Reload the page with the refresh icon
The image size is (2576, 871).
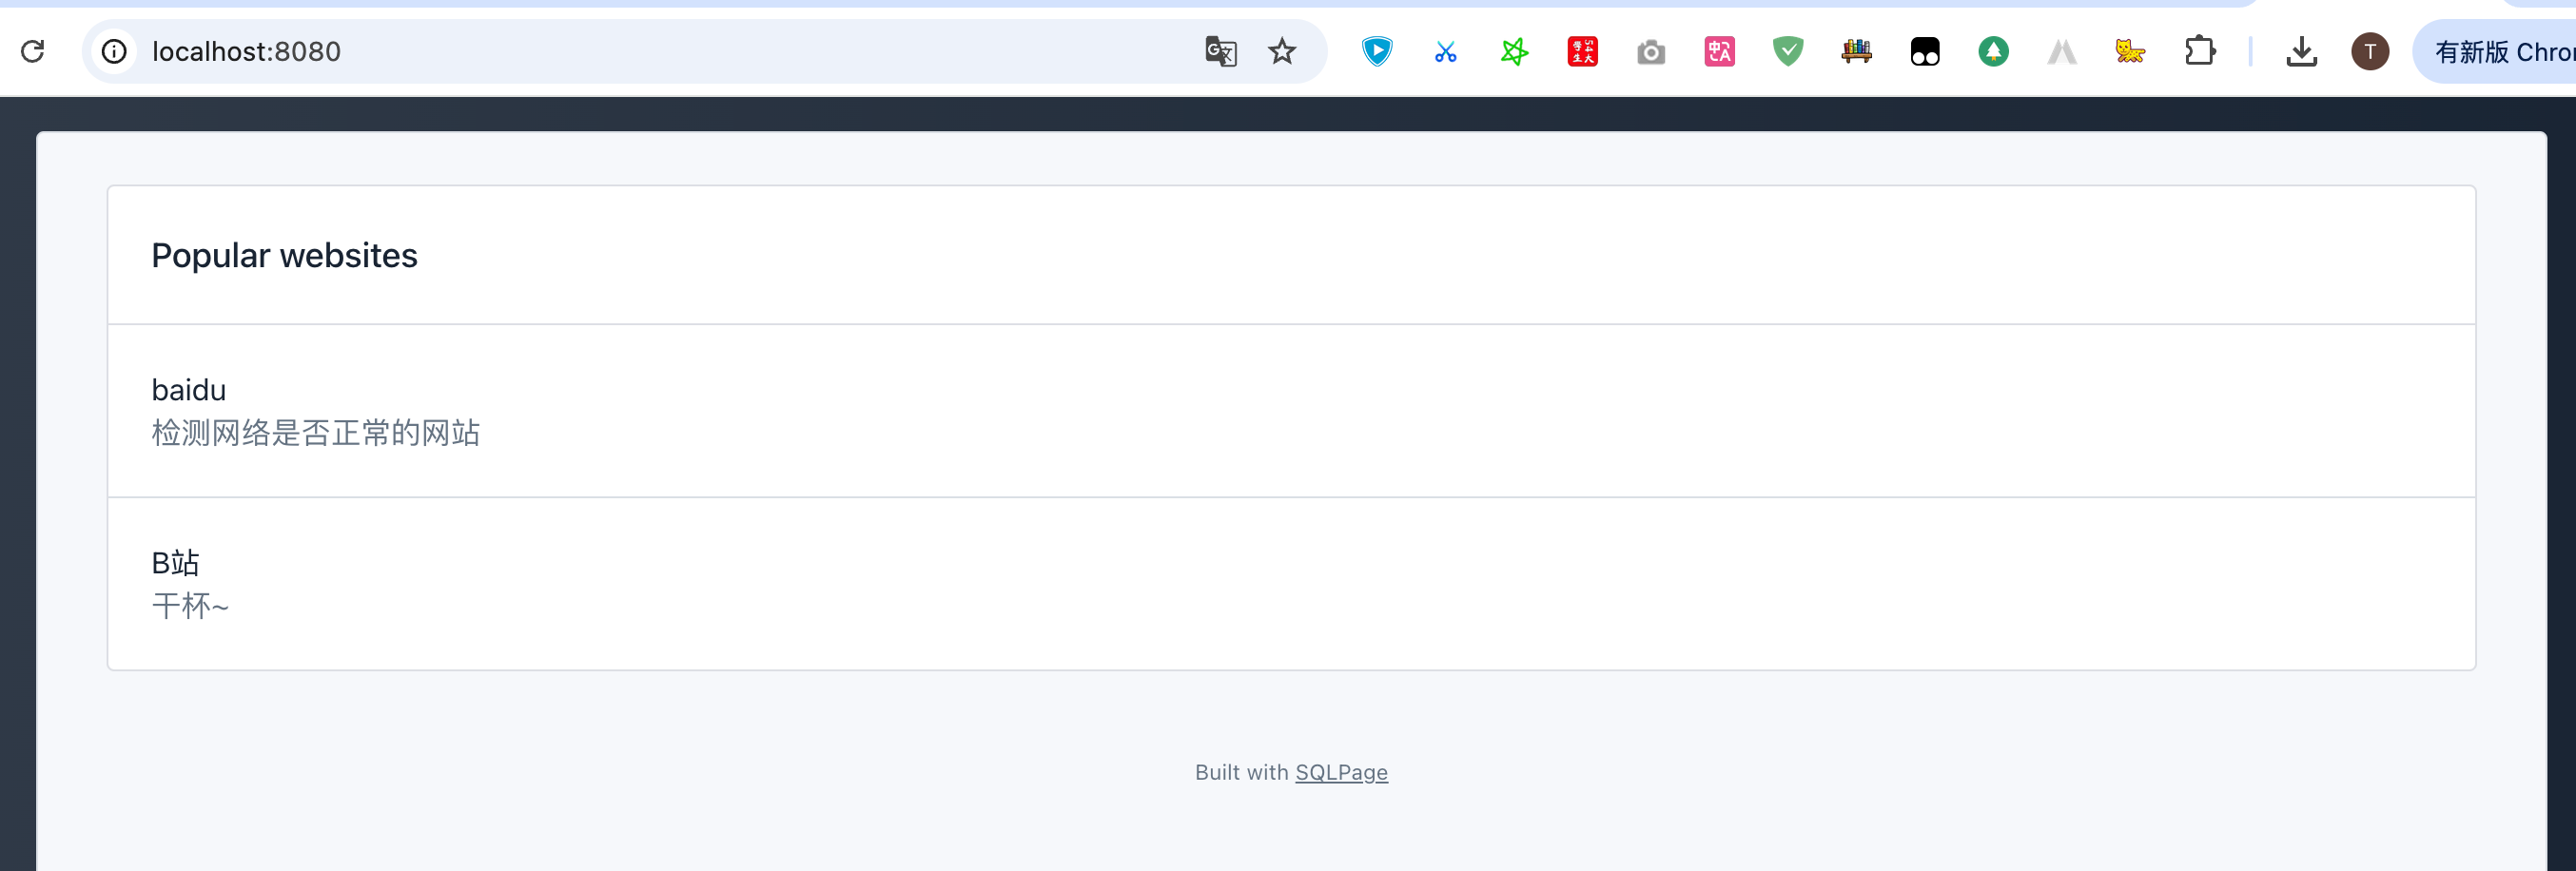click(x=33, y=51)
